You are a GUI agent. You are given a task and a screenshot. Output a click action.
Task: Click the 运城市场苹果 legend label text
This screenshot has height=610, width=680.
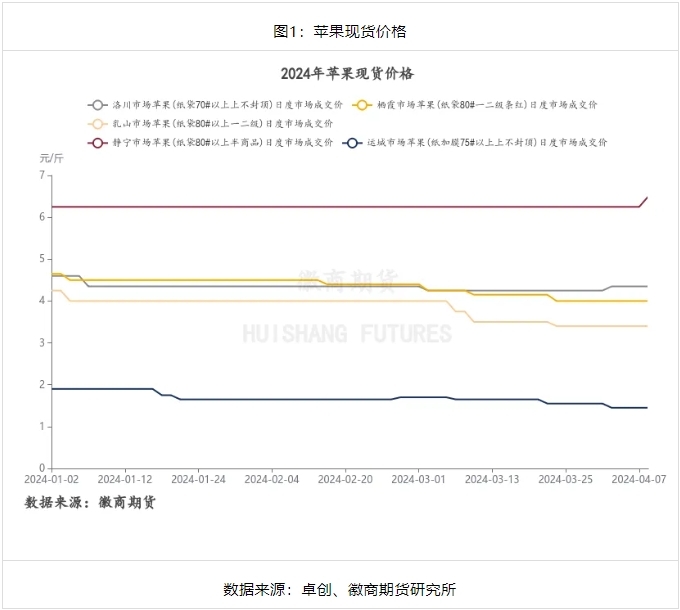pos(487,143)
